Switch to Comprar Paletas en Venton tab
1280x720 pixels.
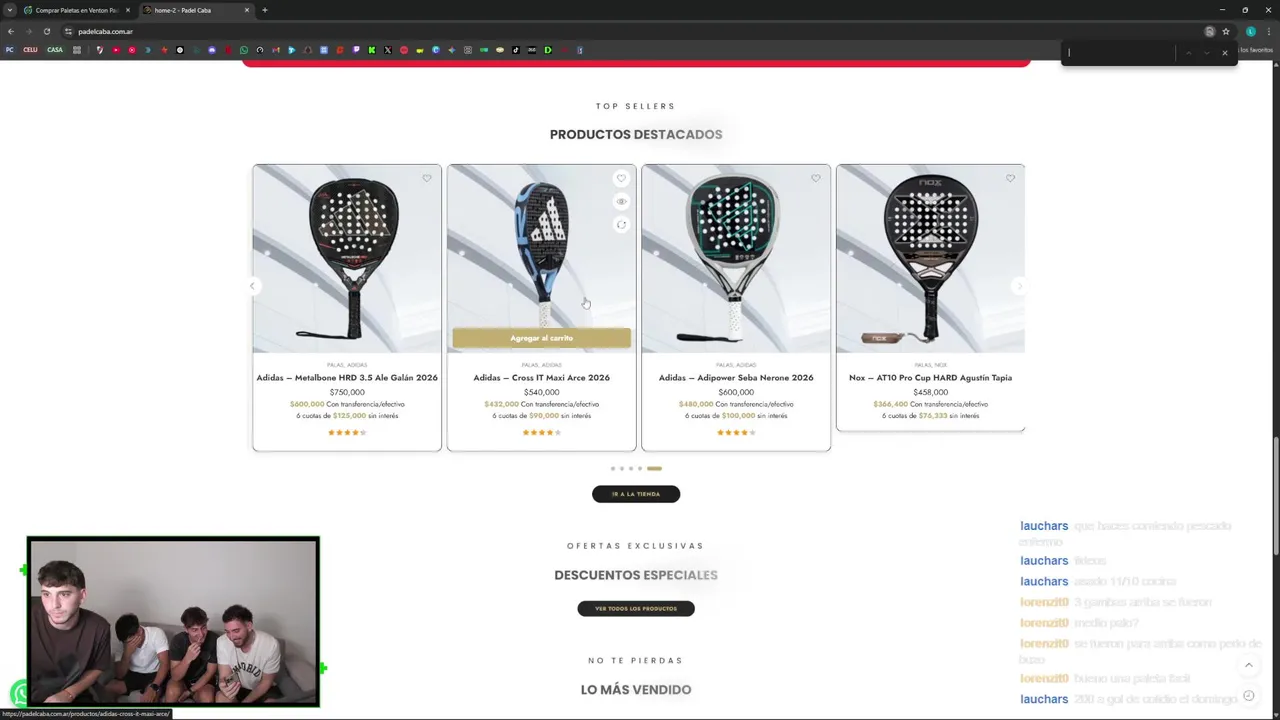coord(76,10)
